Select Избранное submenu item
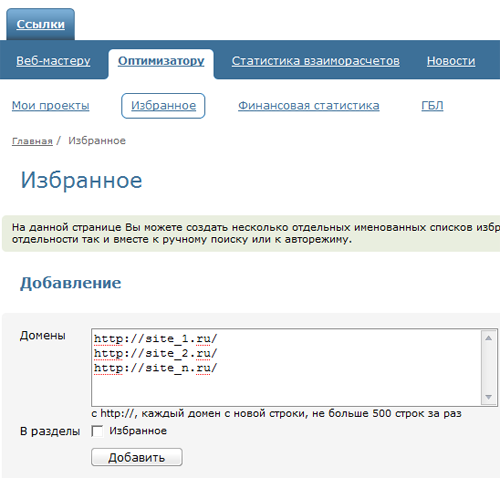This screenshot has height=478, width=500. (x=163, y=106)
